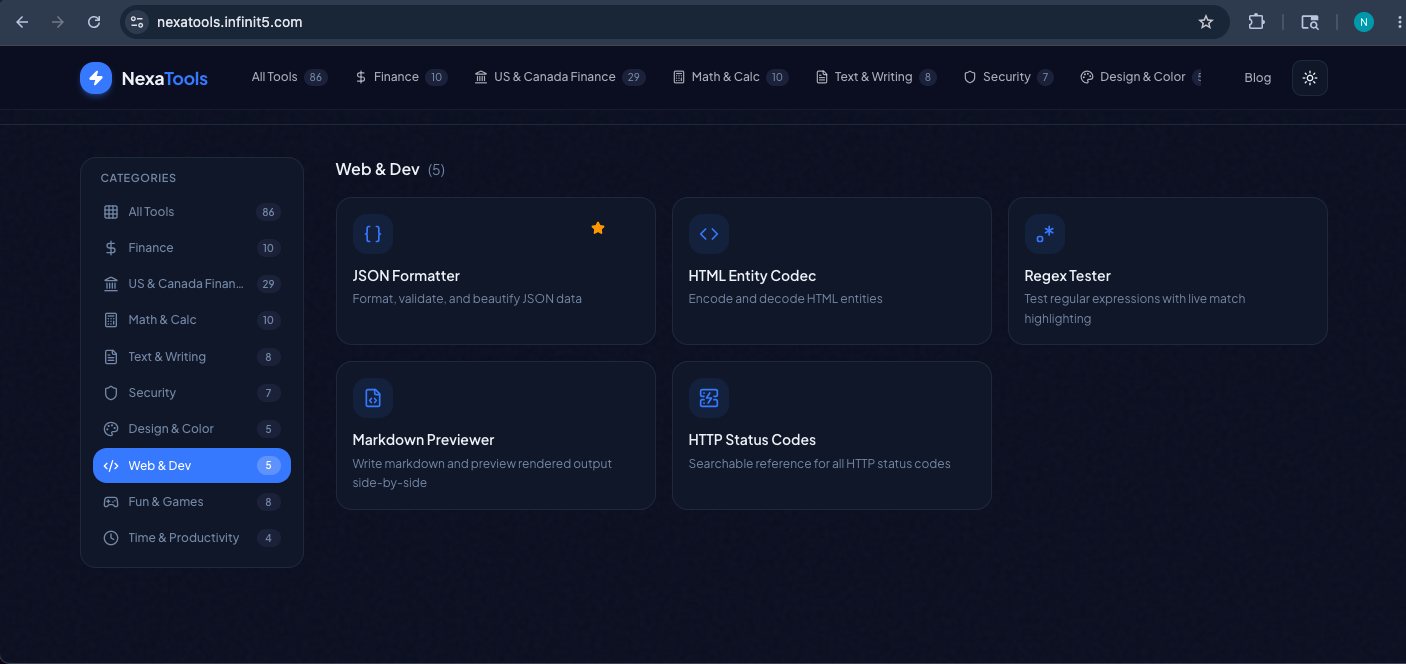The image size is (1406, 664).
Task: Click the NexaTools lightning bolt logo
Action: [96, 78]
